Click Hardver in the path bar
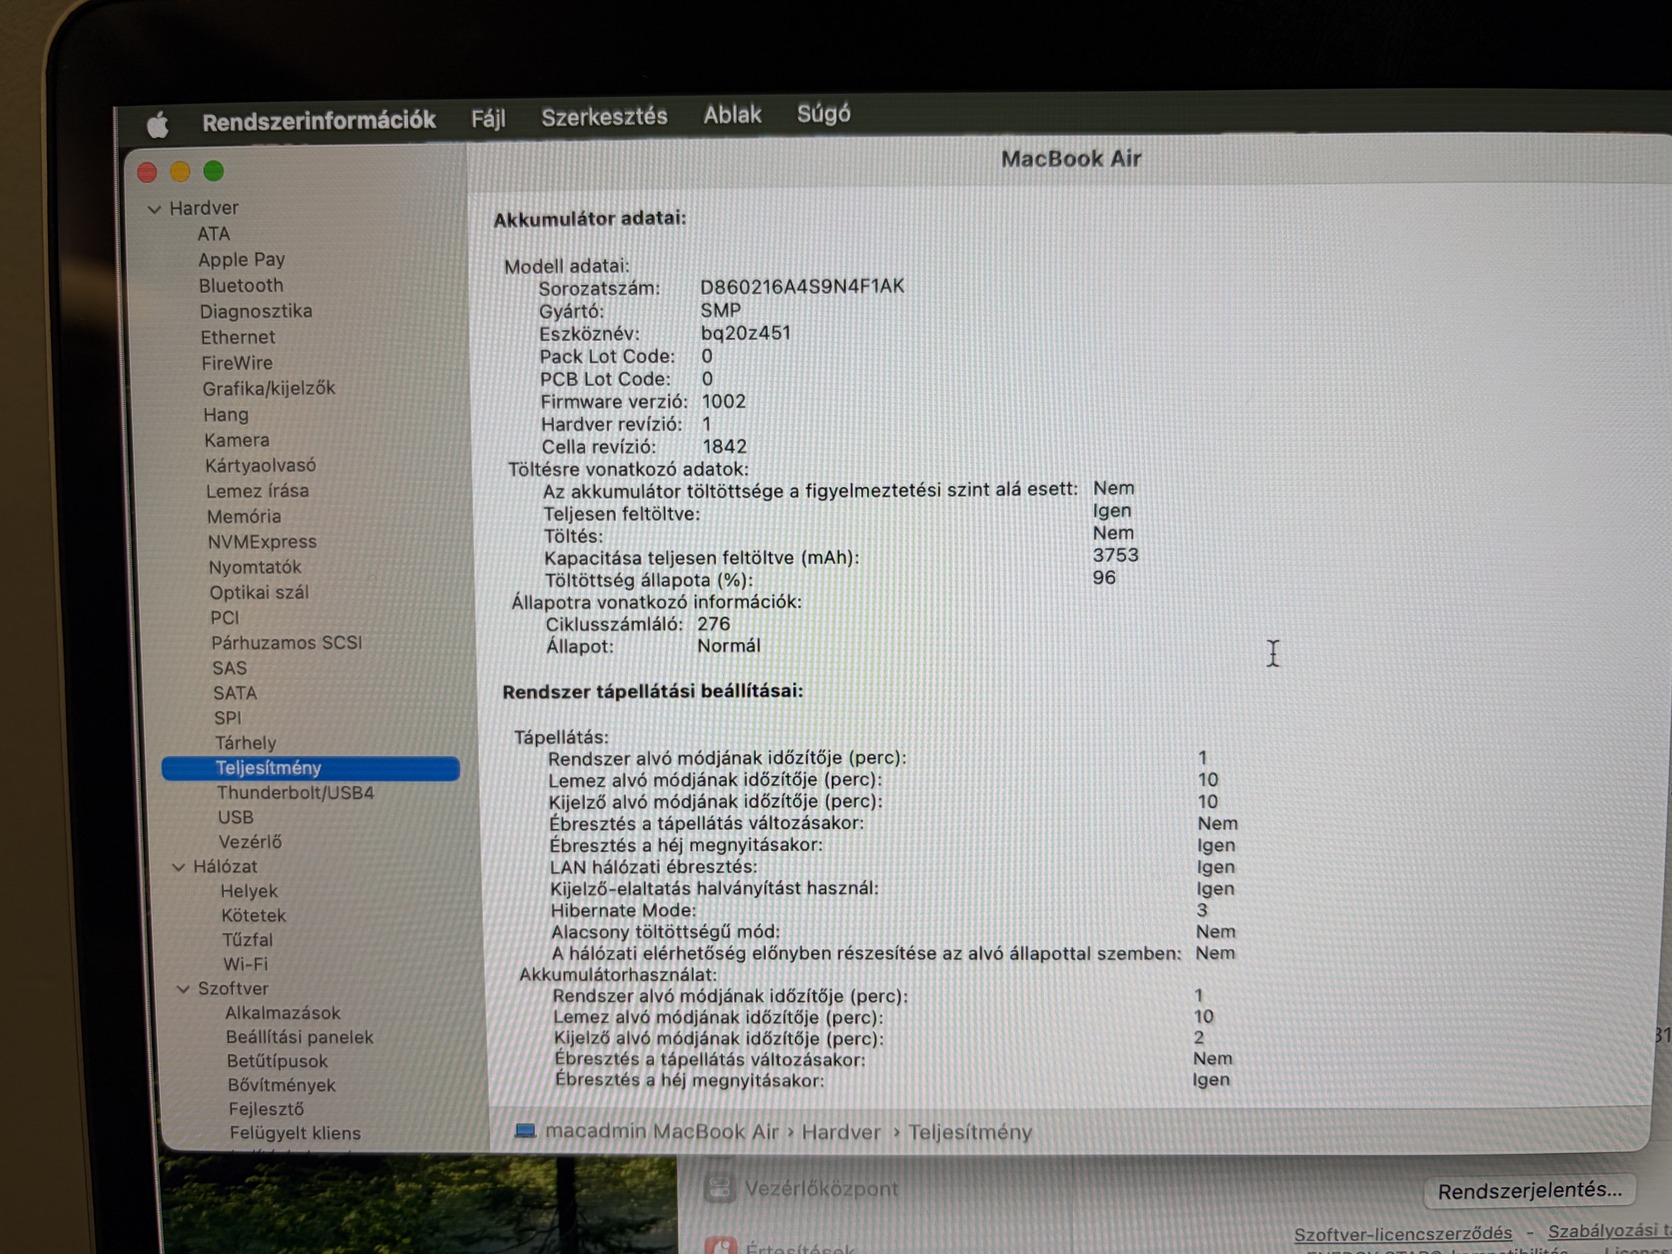The height and width of the screenshot is (1254, 1672). (x=841, y=1132)
